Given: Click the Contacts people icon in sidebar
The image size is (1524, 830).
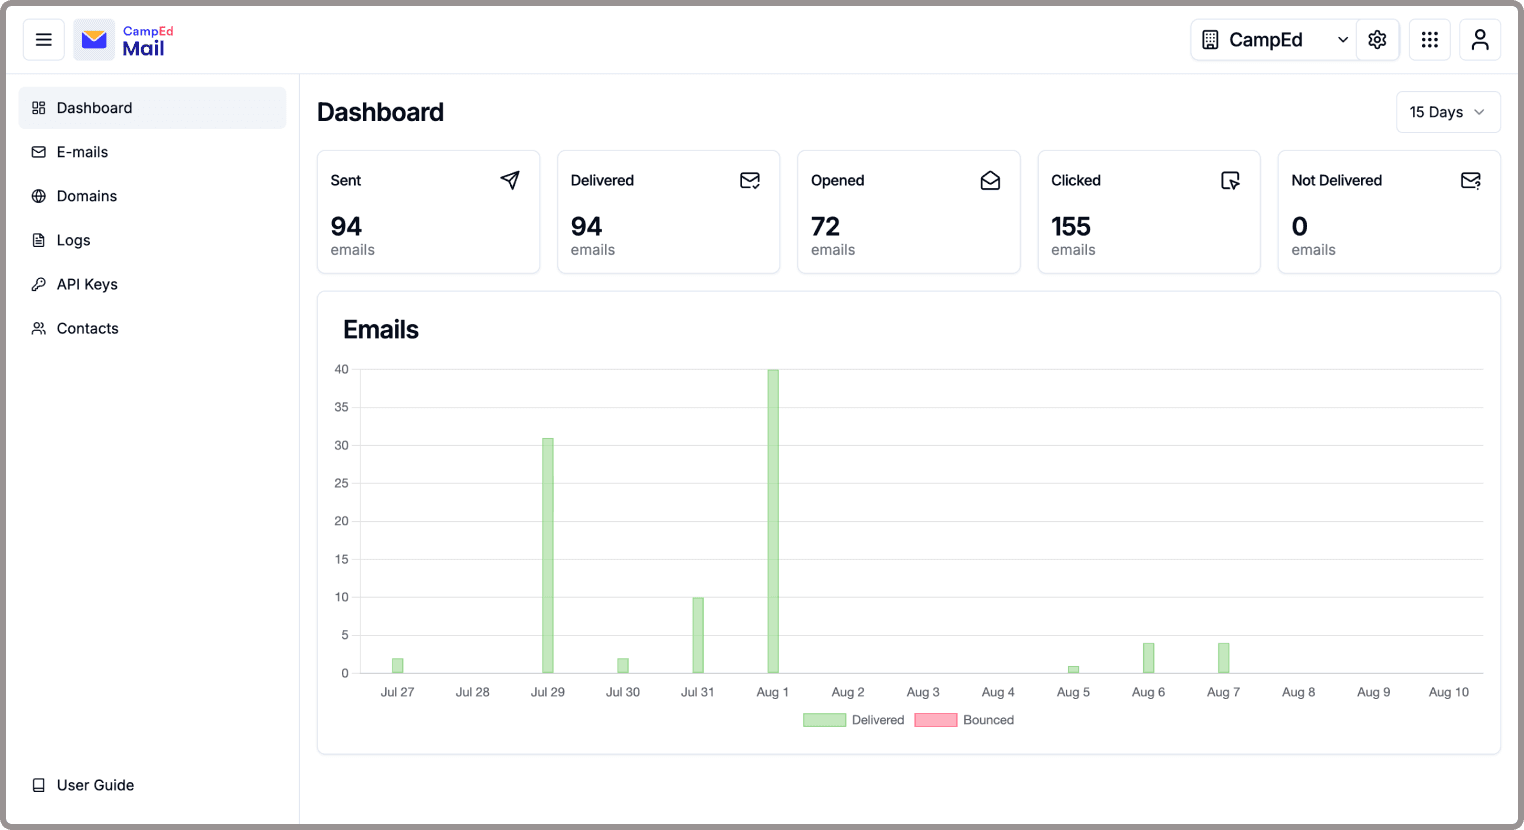Looking at the screenshot, I should pos(39,328).
